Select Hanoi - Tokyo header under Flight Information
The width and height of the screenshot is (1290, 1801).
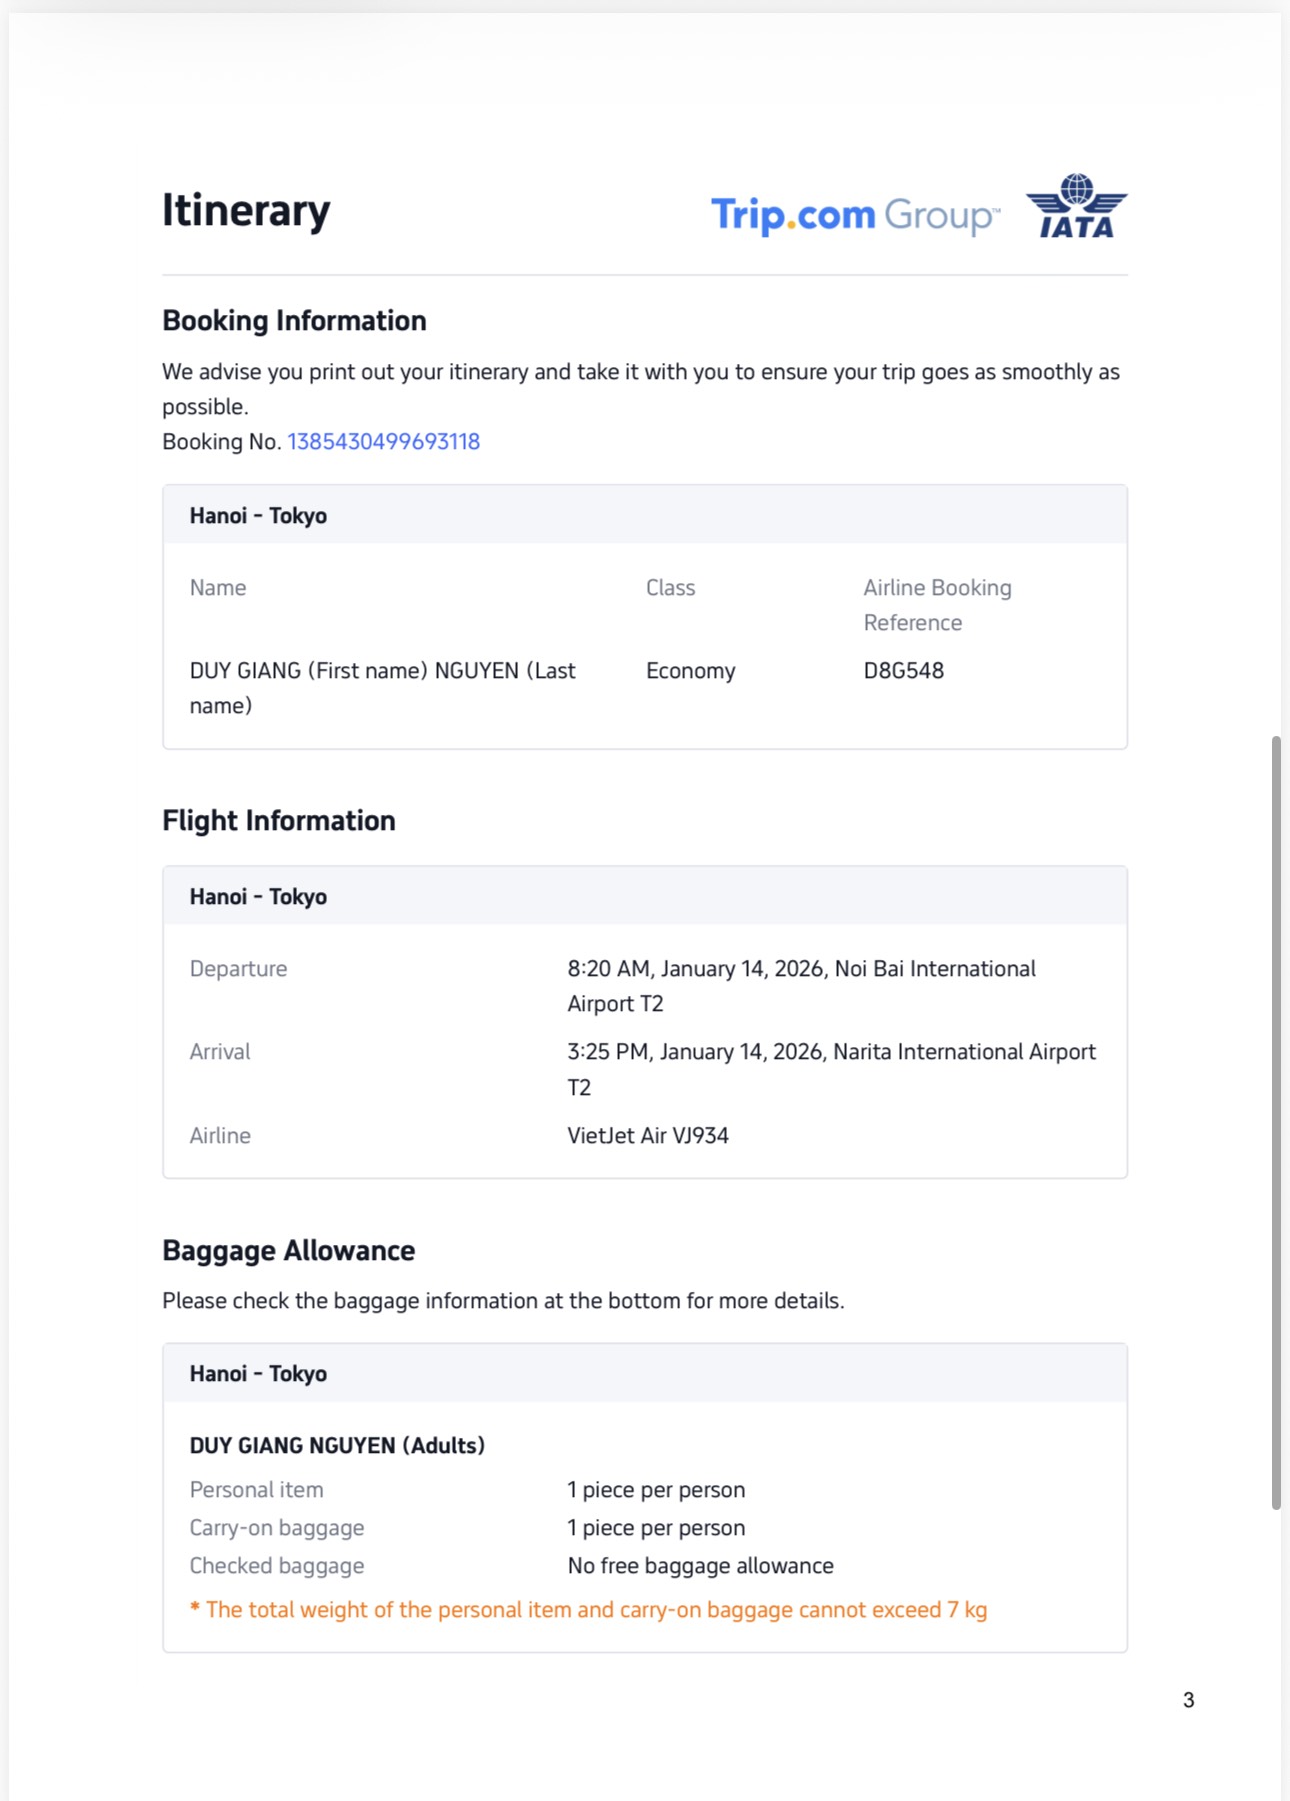[x=258, y=897]
